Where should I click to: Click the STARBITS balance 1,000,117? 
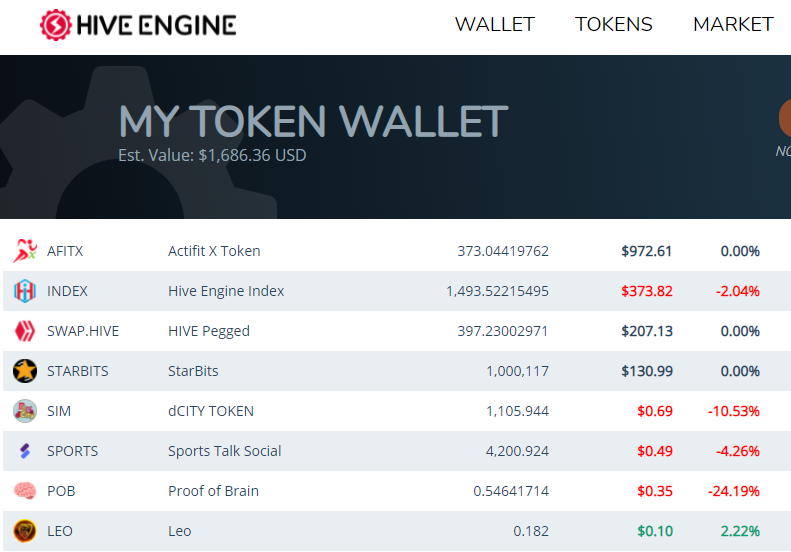(517, 371)
